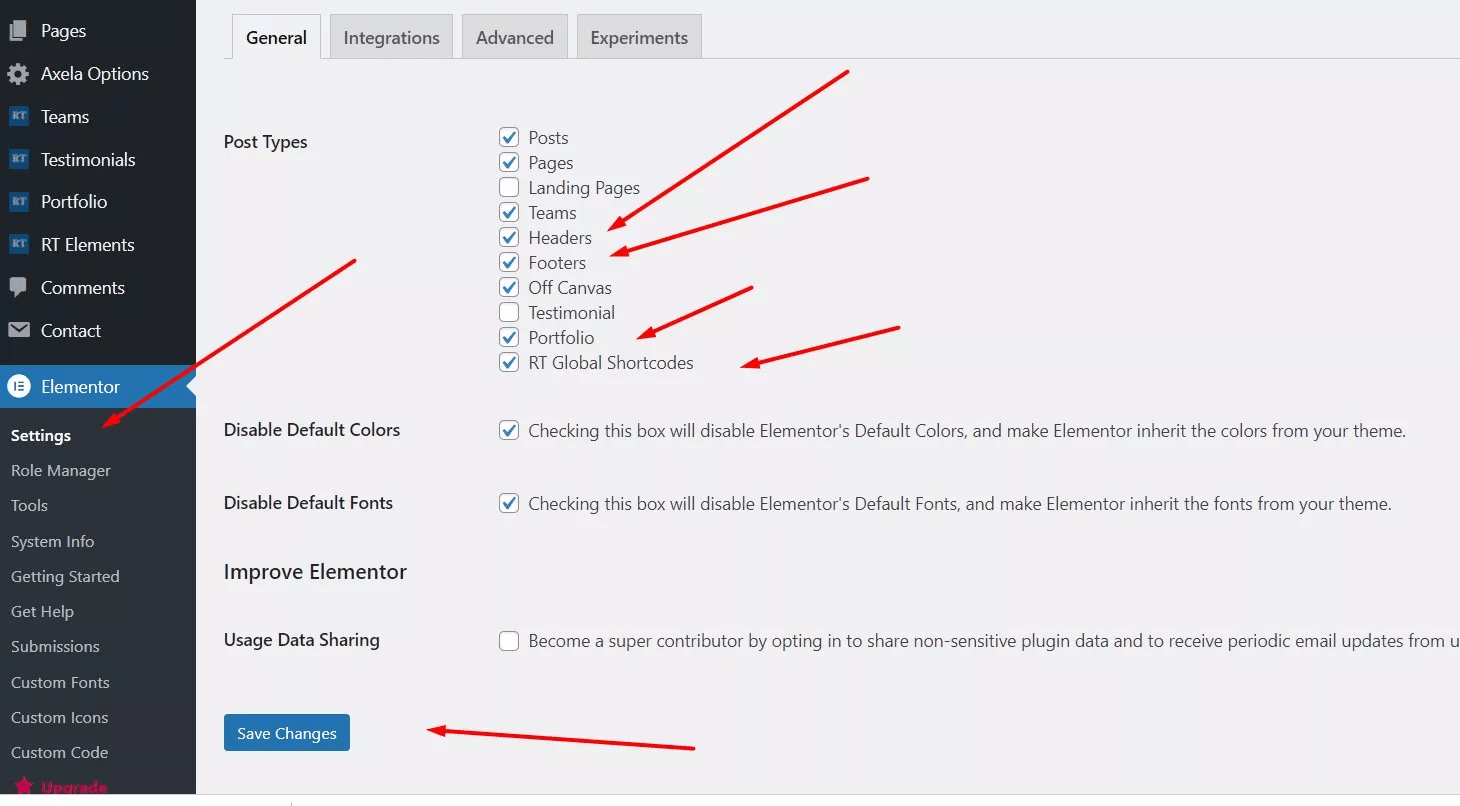The width and height of the screenshot is (1460, 806).
Task: Switch to the Integrations tab
Action: pos(391,36)
